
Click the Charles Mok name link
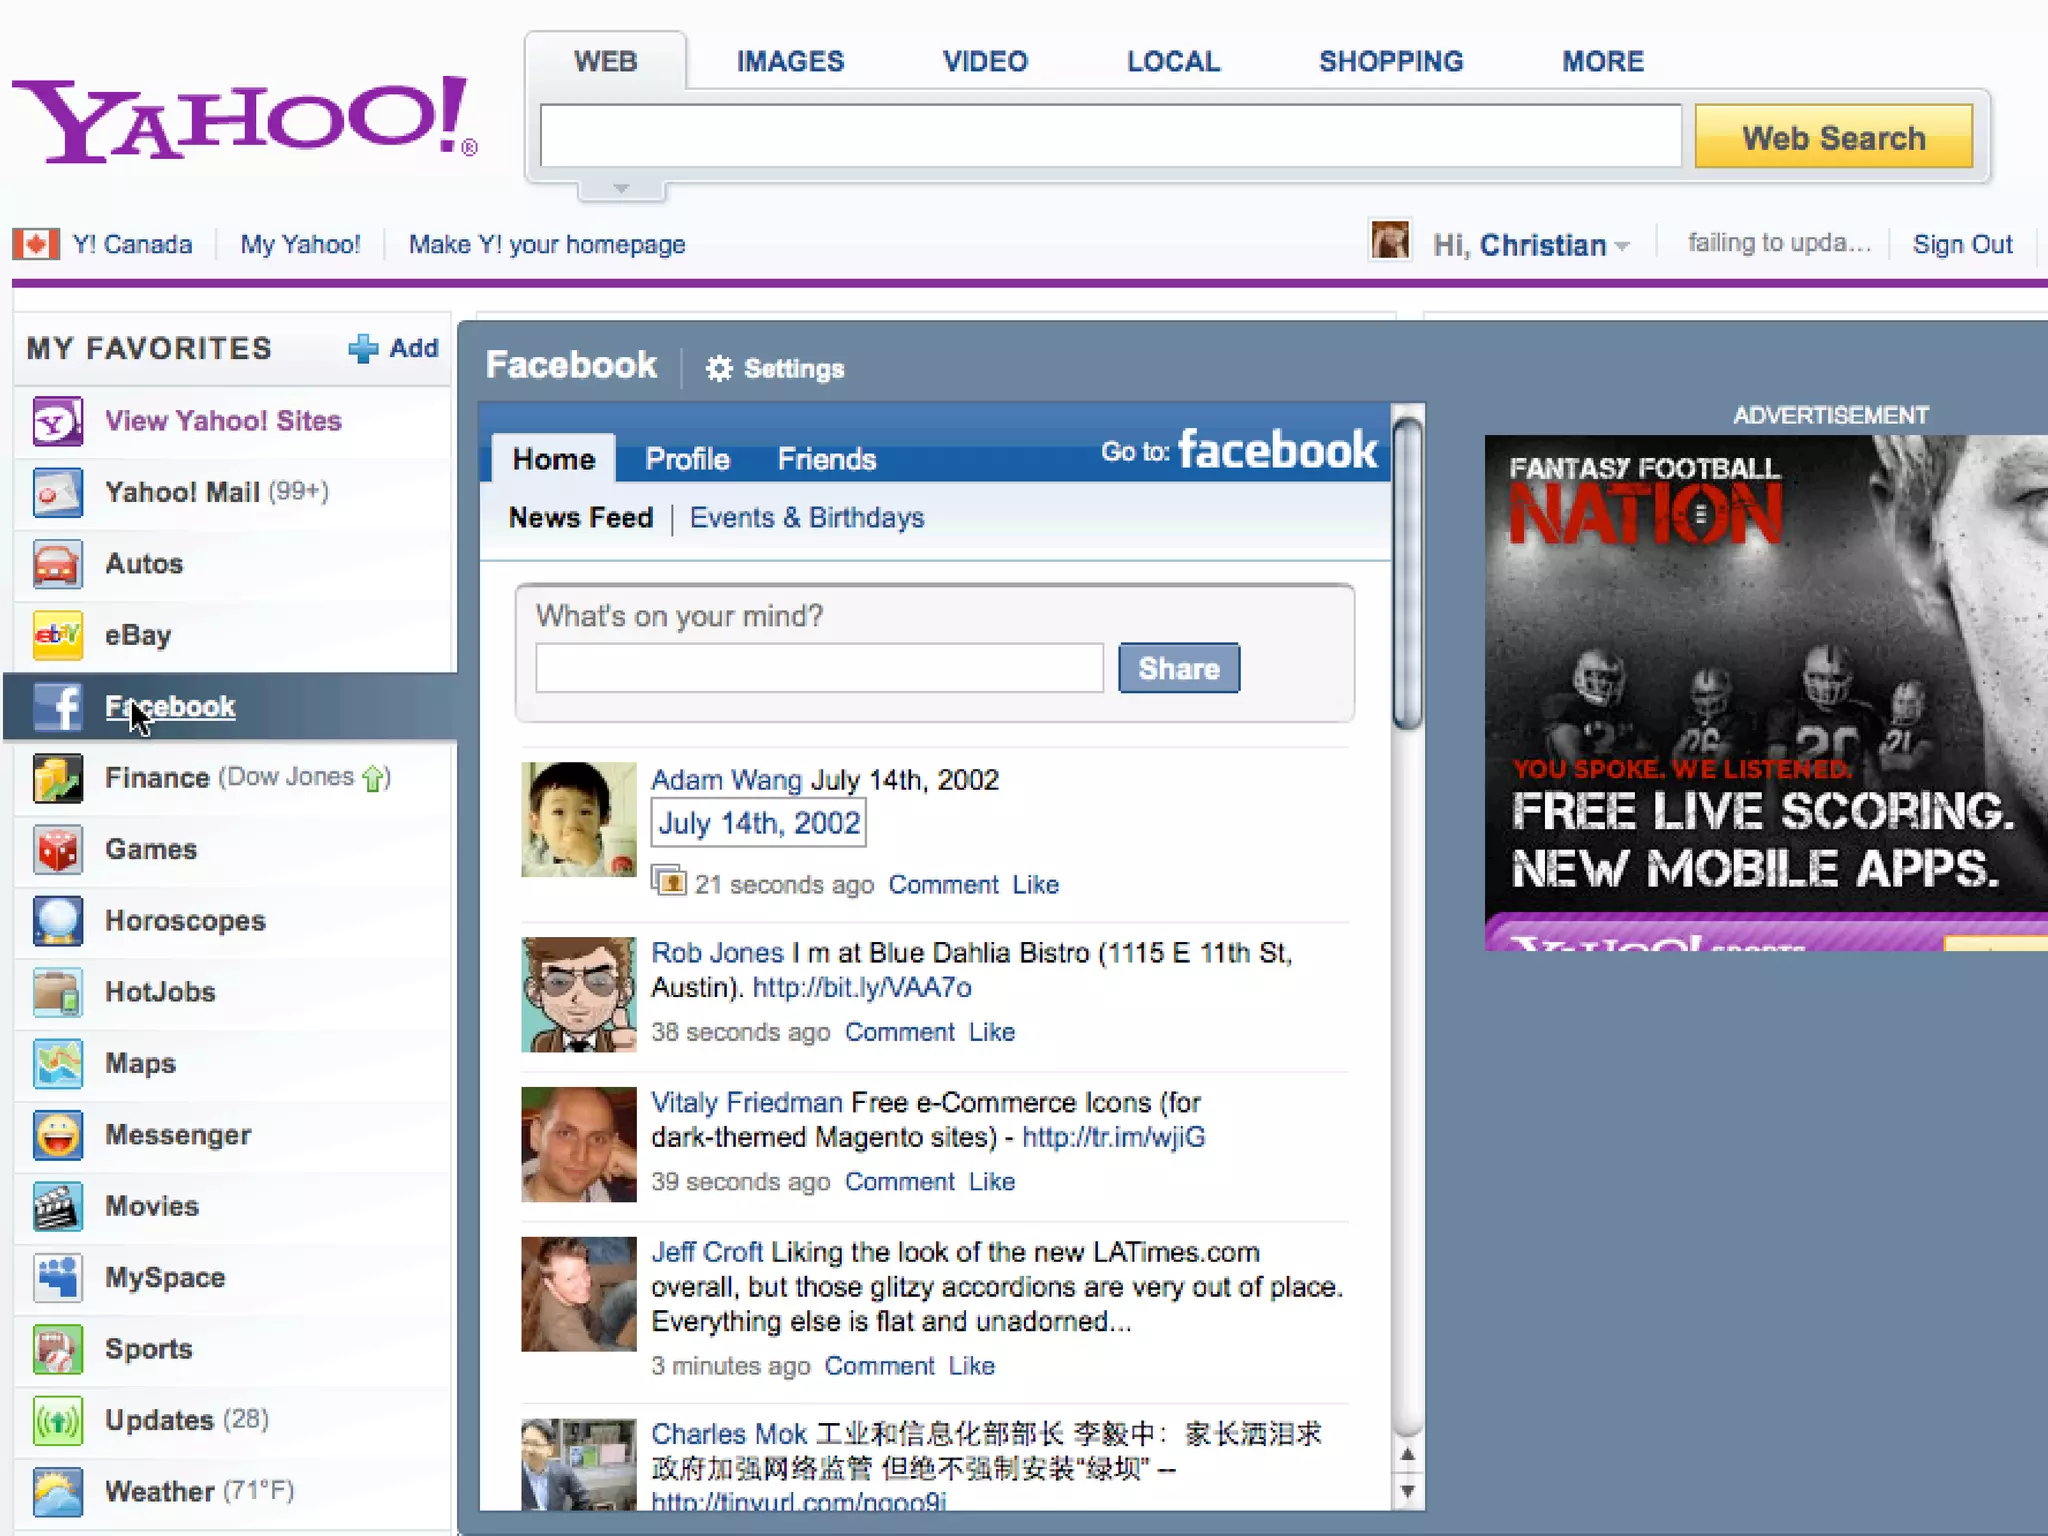pyautogui.click(x=729, y=1434)
